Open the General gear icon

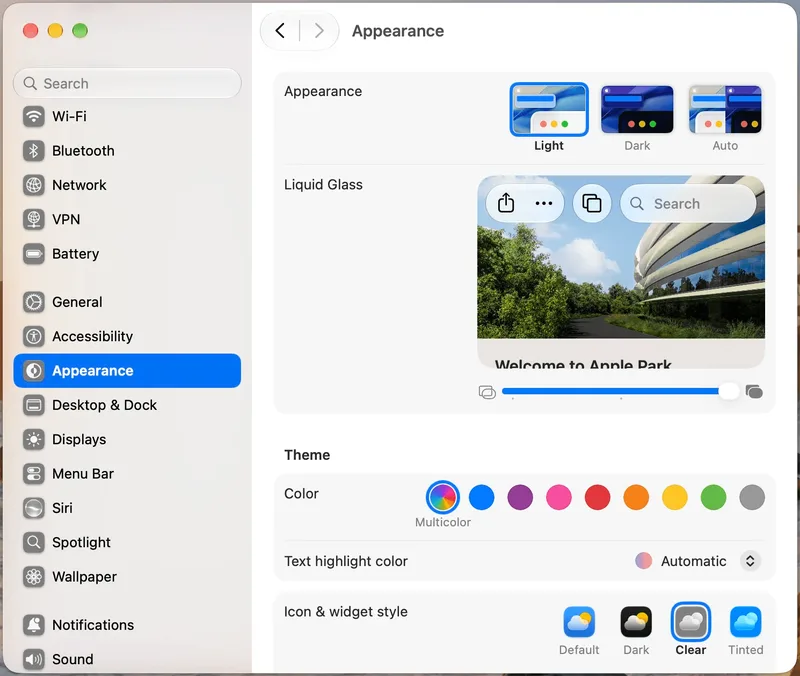34,302
